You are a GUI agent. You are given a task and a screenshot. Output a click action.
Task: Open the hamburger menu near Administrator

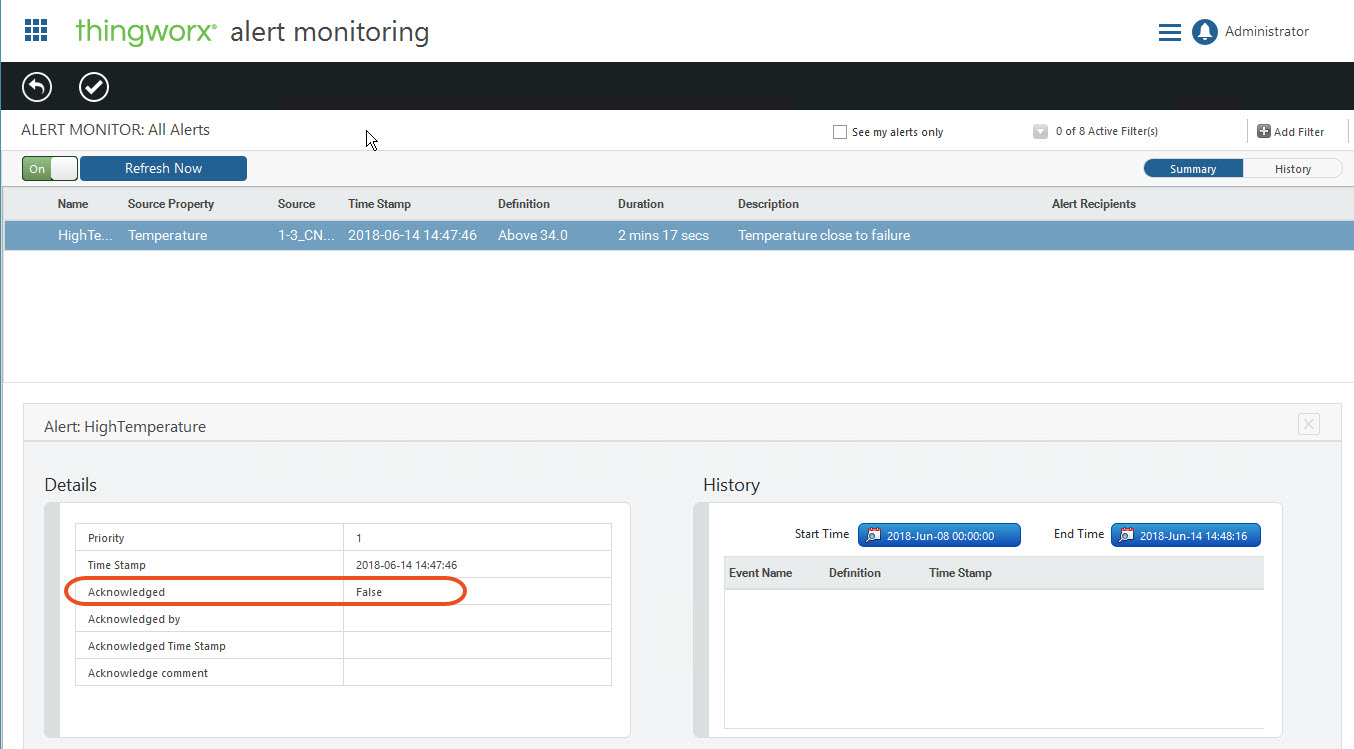1169,31
